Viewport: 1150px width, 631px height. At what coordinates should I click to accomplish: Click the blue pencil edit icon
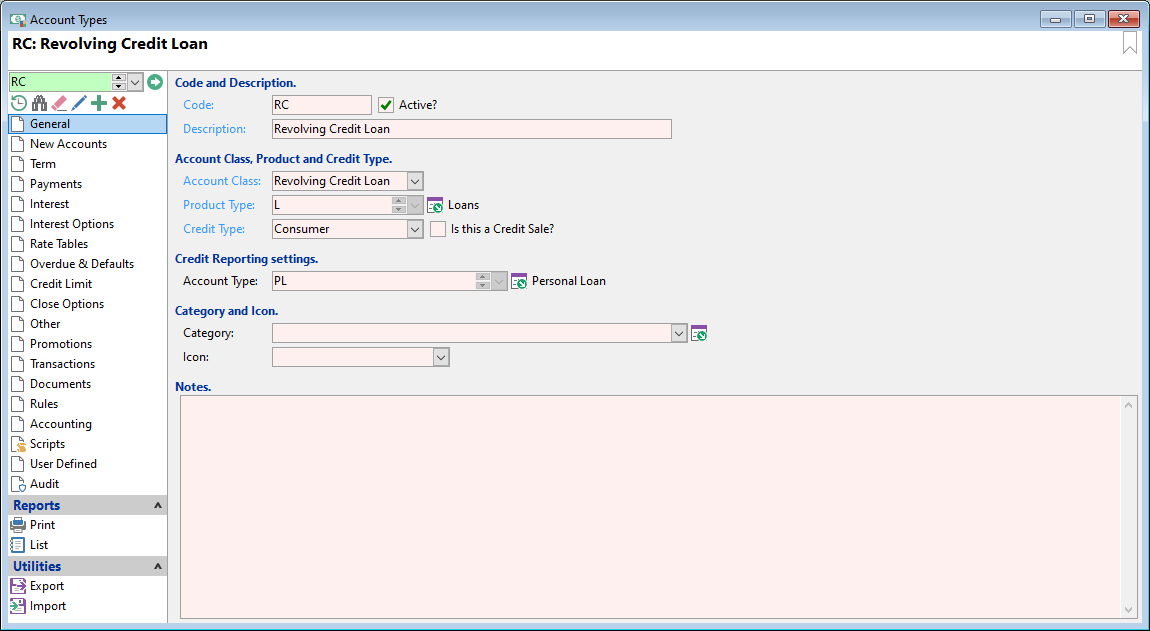click(x=79, y=103)
